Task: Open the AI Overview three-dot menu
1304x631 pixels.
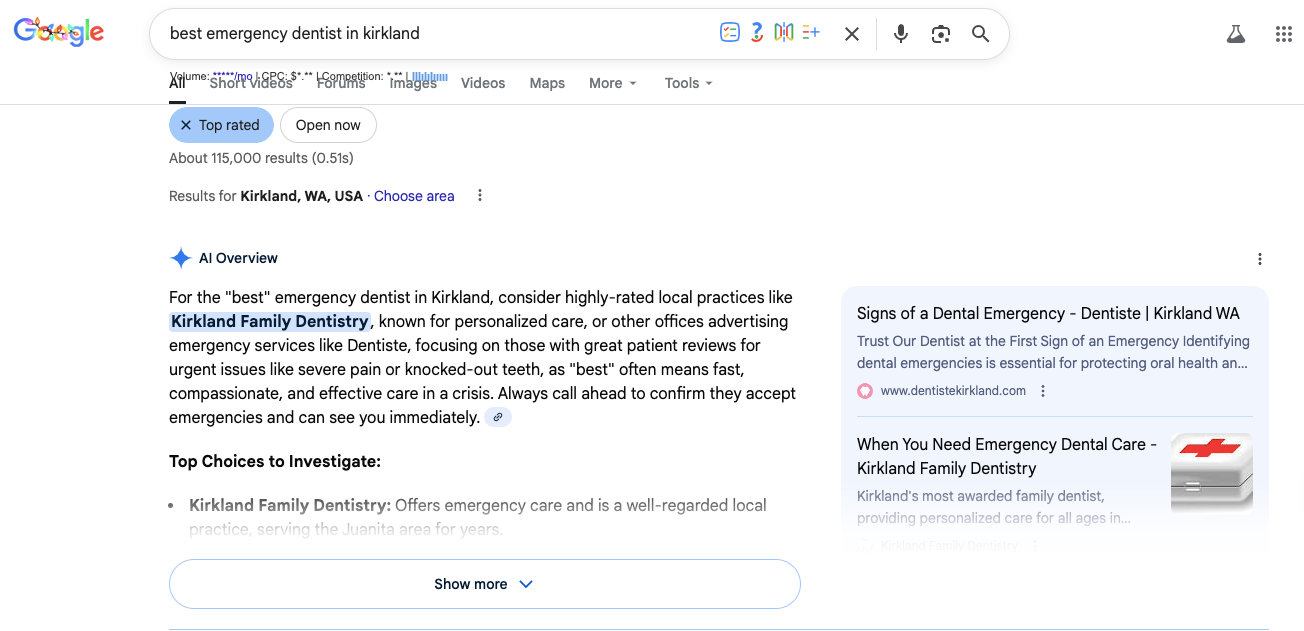Action: coord(1259,258)
